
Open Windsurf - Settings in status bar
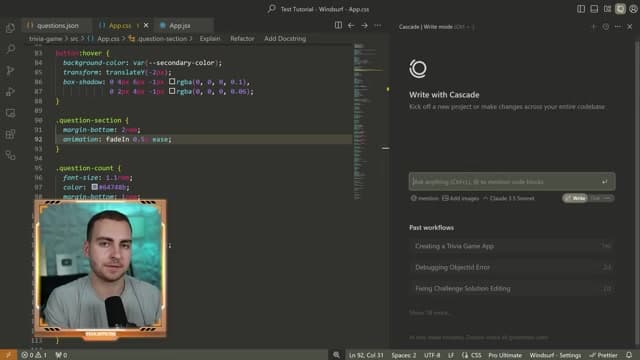tap(555, 355)
